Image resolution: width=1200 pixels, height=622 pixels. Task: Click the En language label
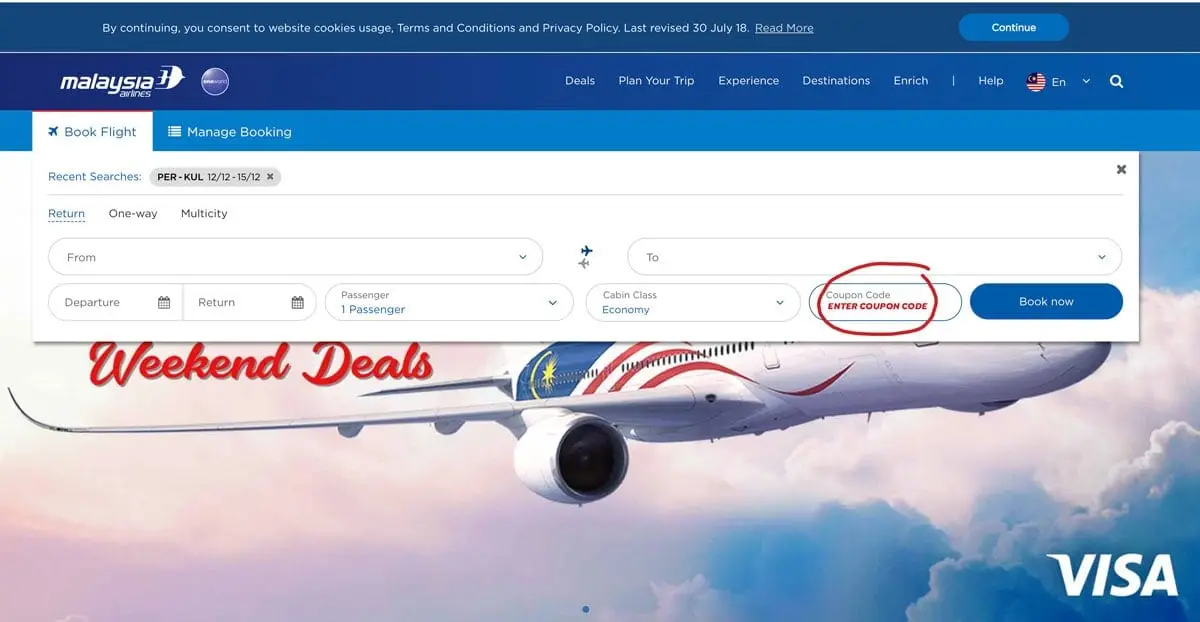point(1059,82)
